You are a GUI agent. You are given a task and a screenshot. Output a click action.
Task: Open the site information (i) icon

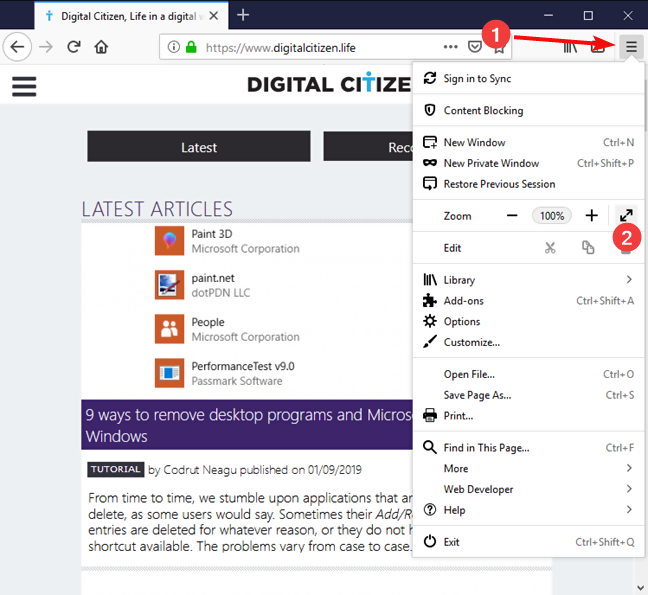174,47
